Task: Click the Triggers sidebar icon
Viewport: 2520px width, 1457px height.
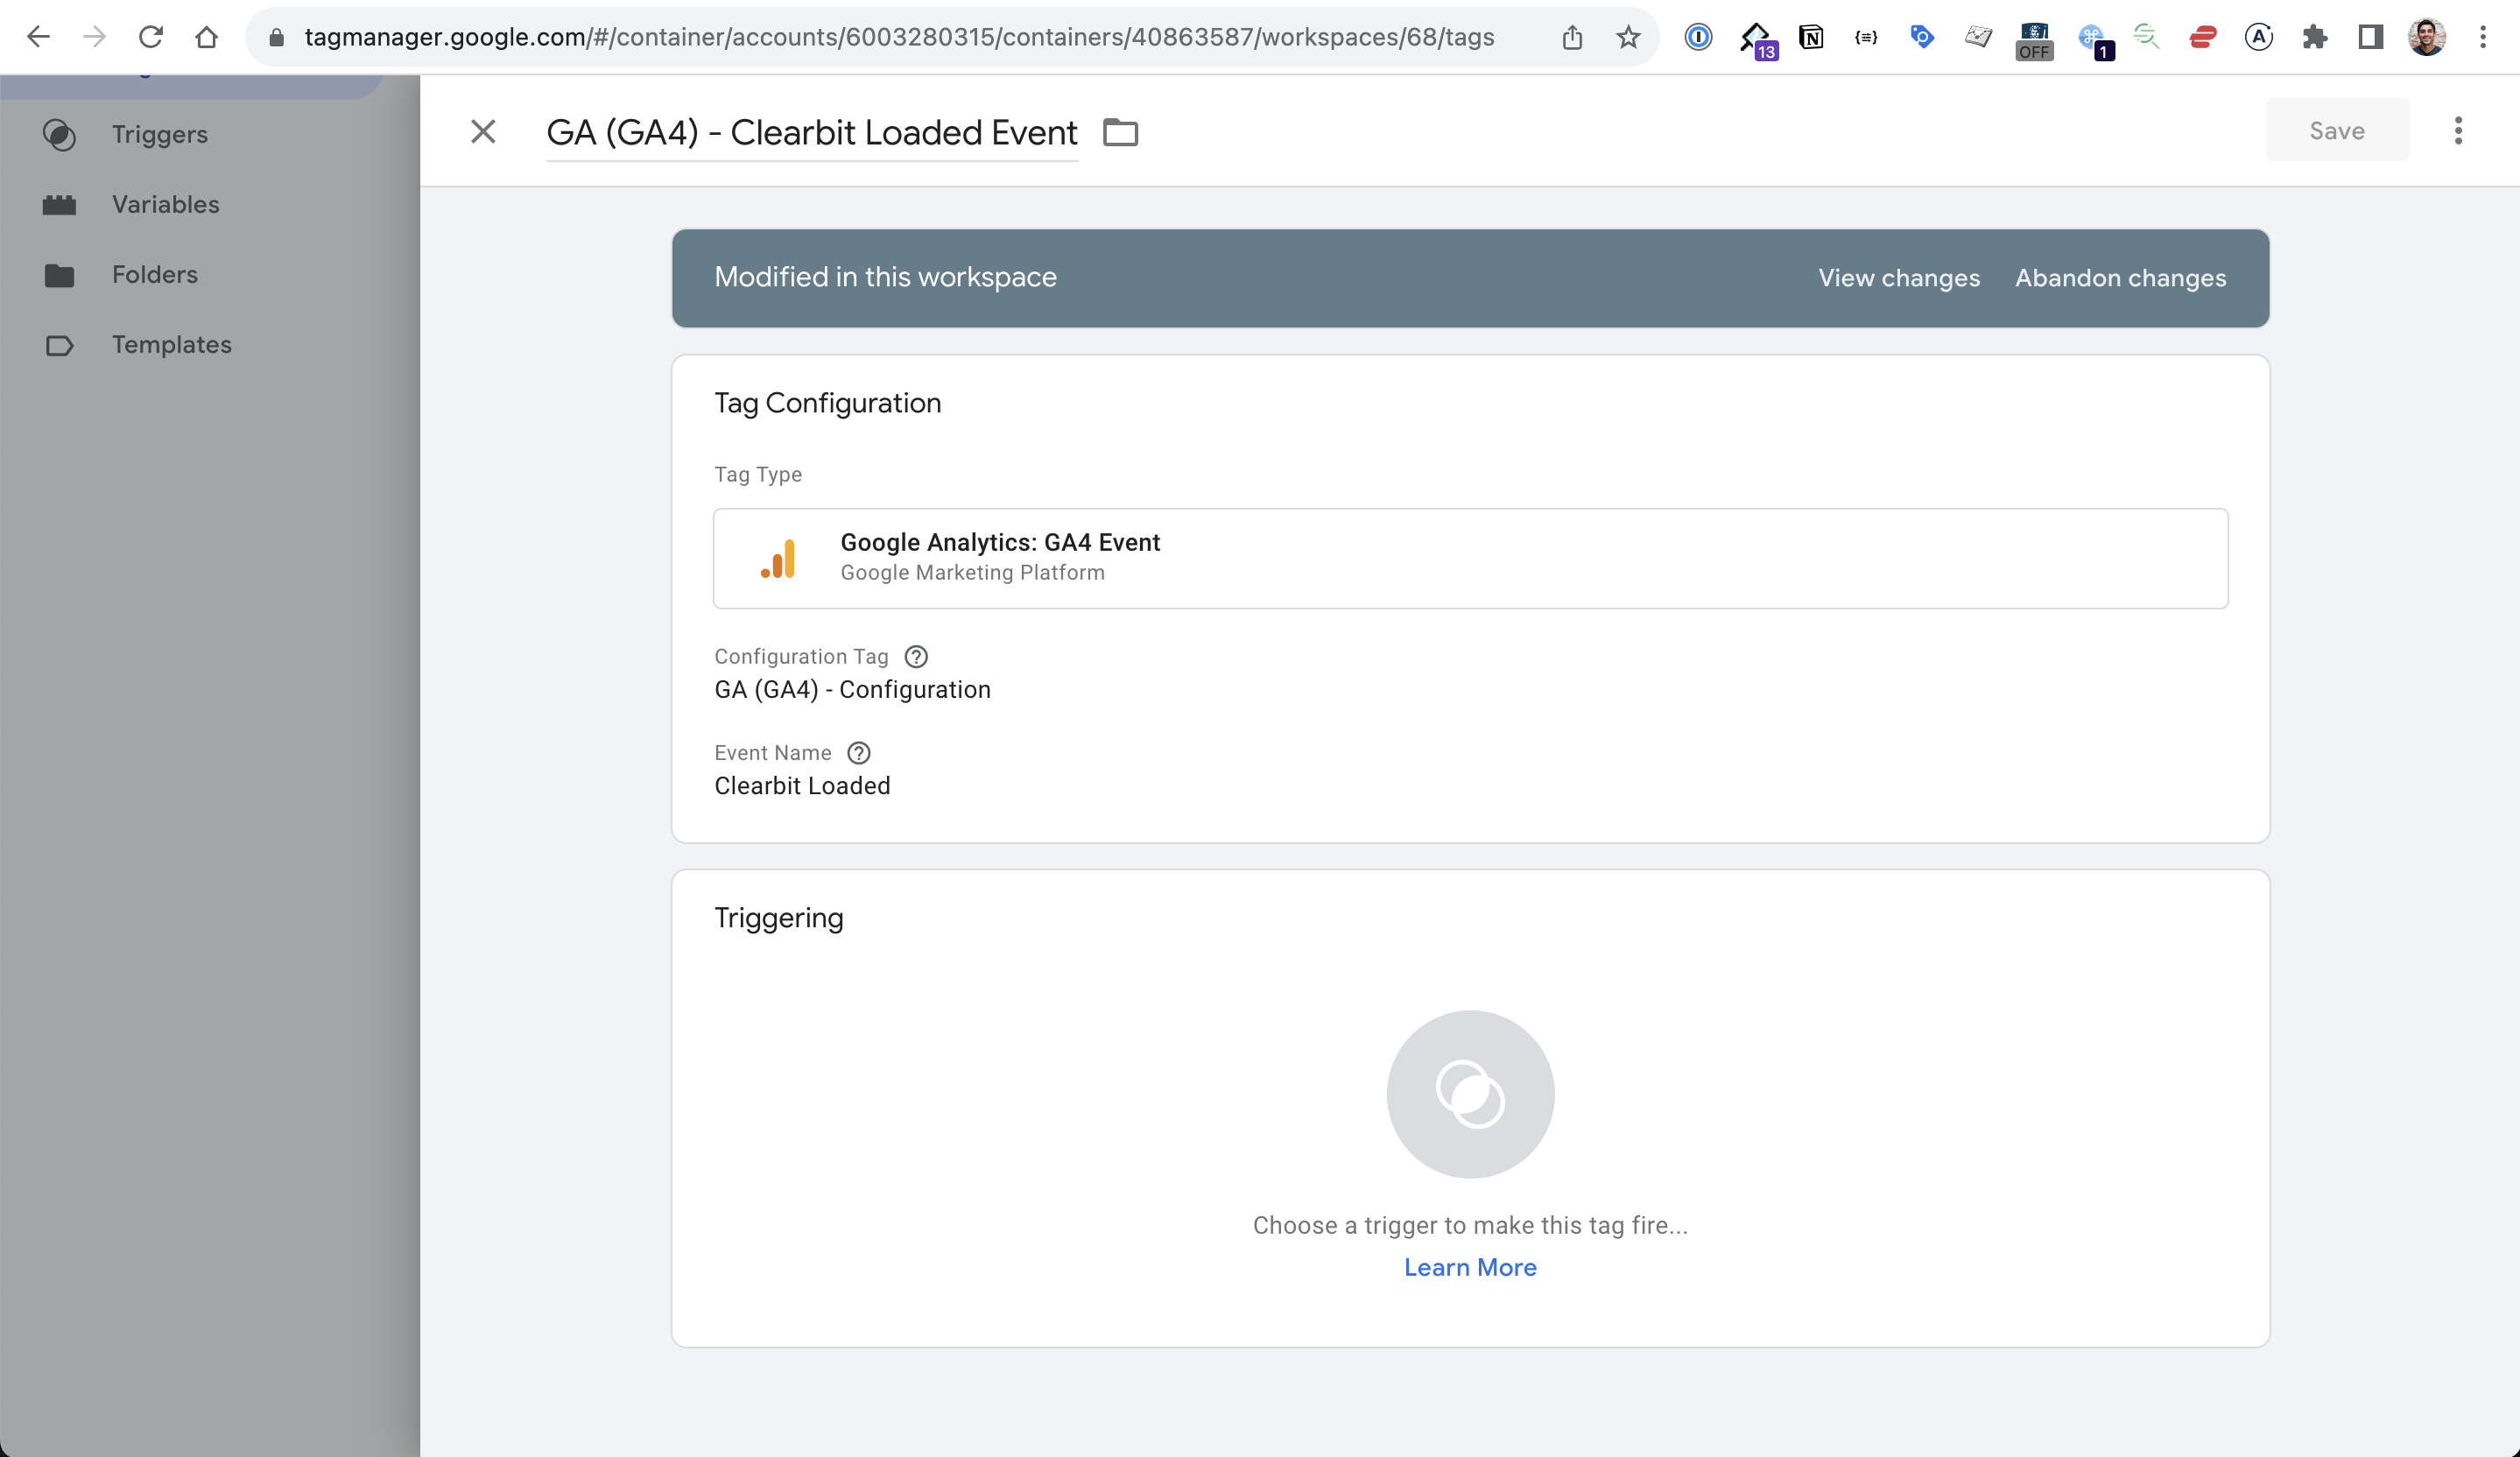Action: click(x=59, y=135)
